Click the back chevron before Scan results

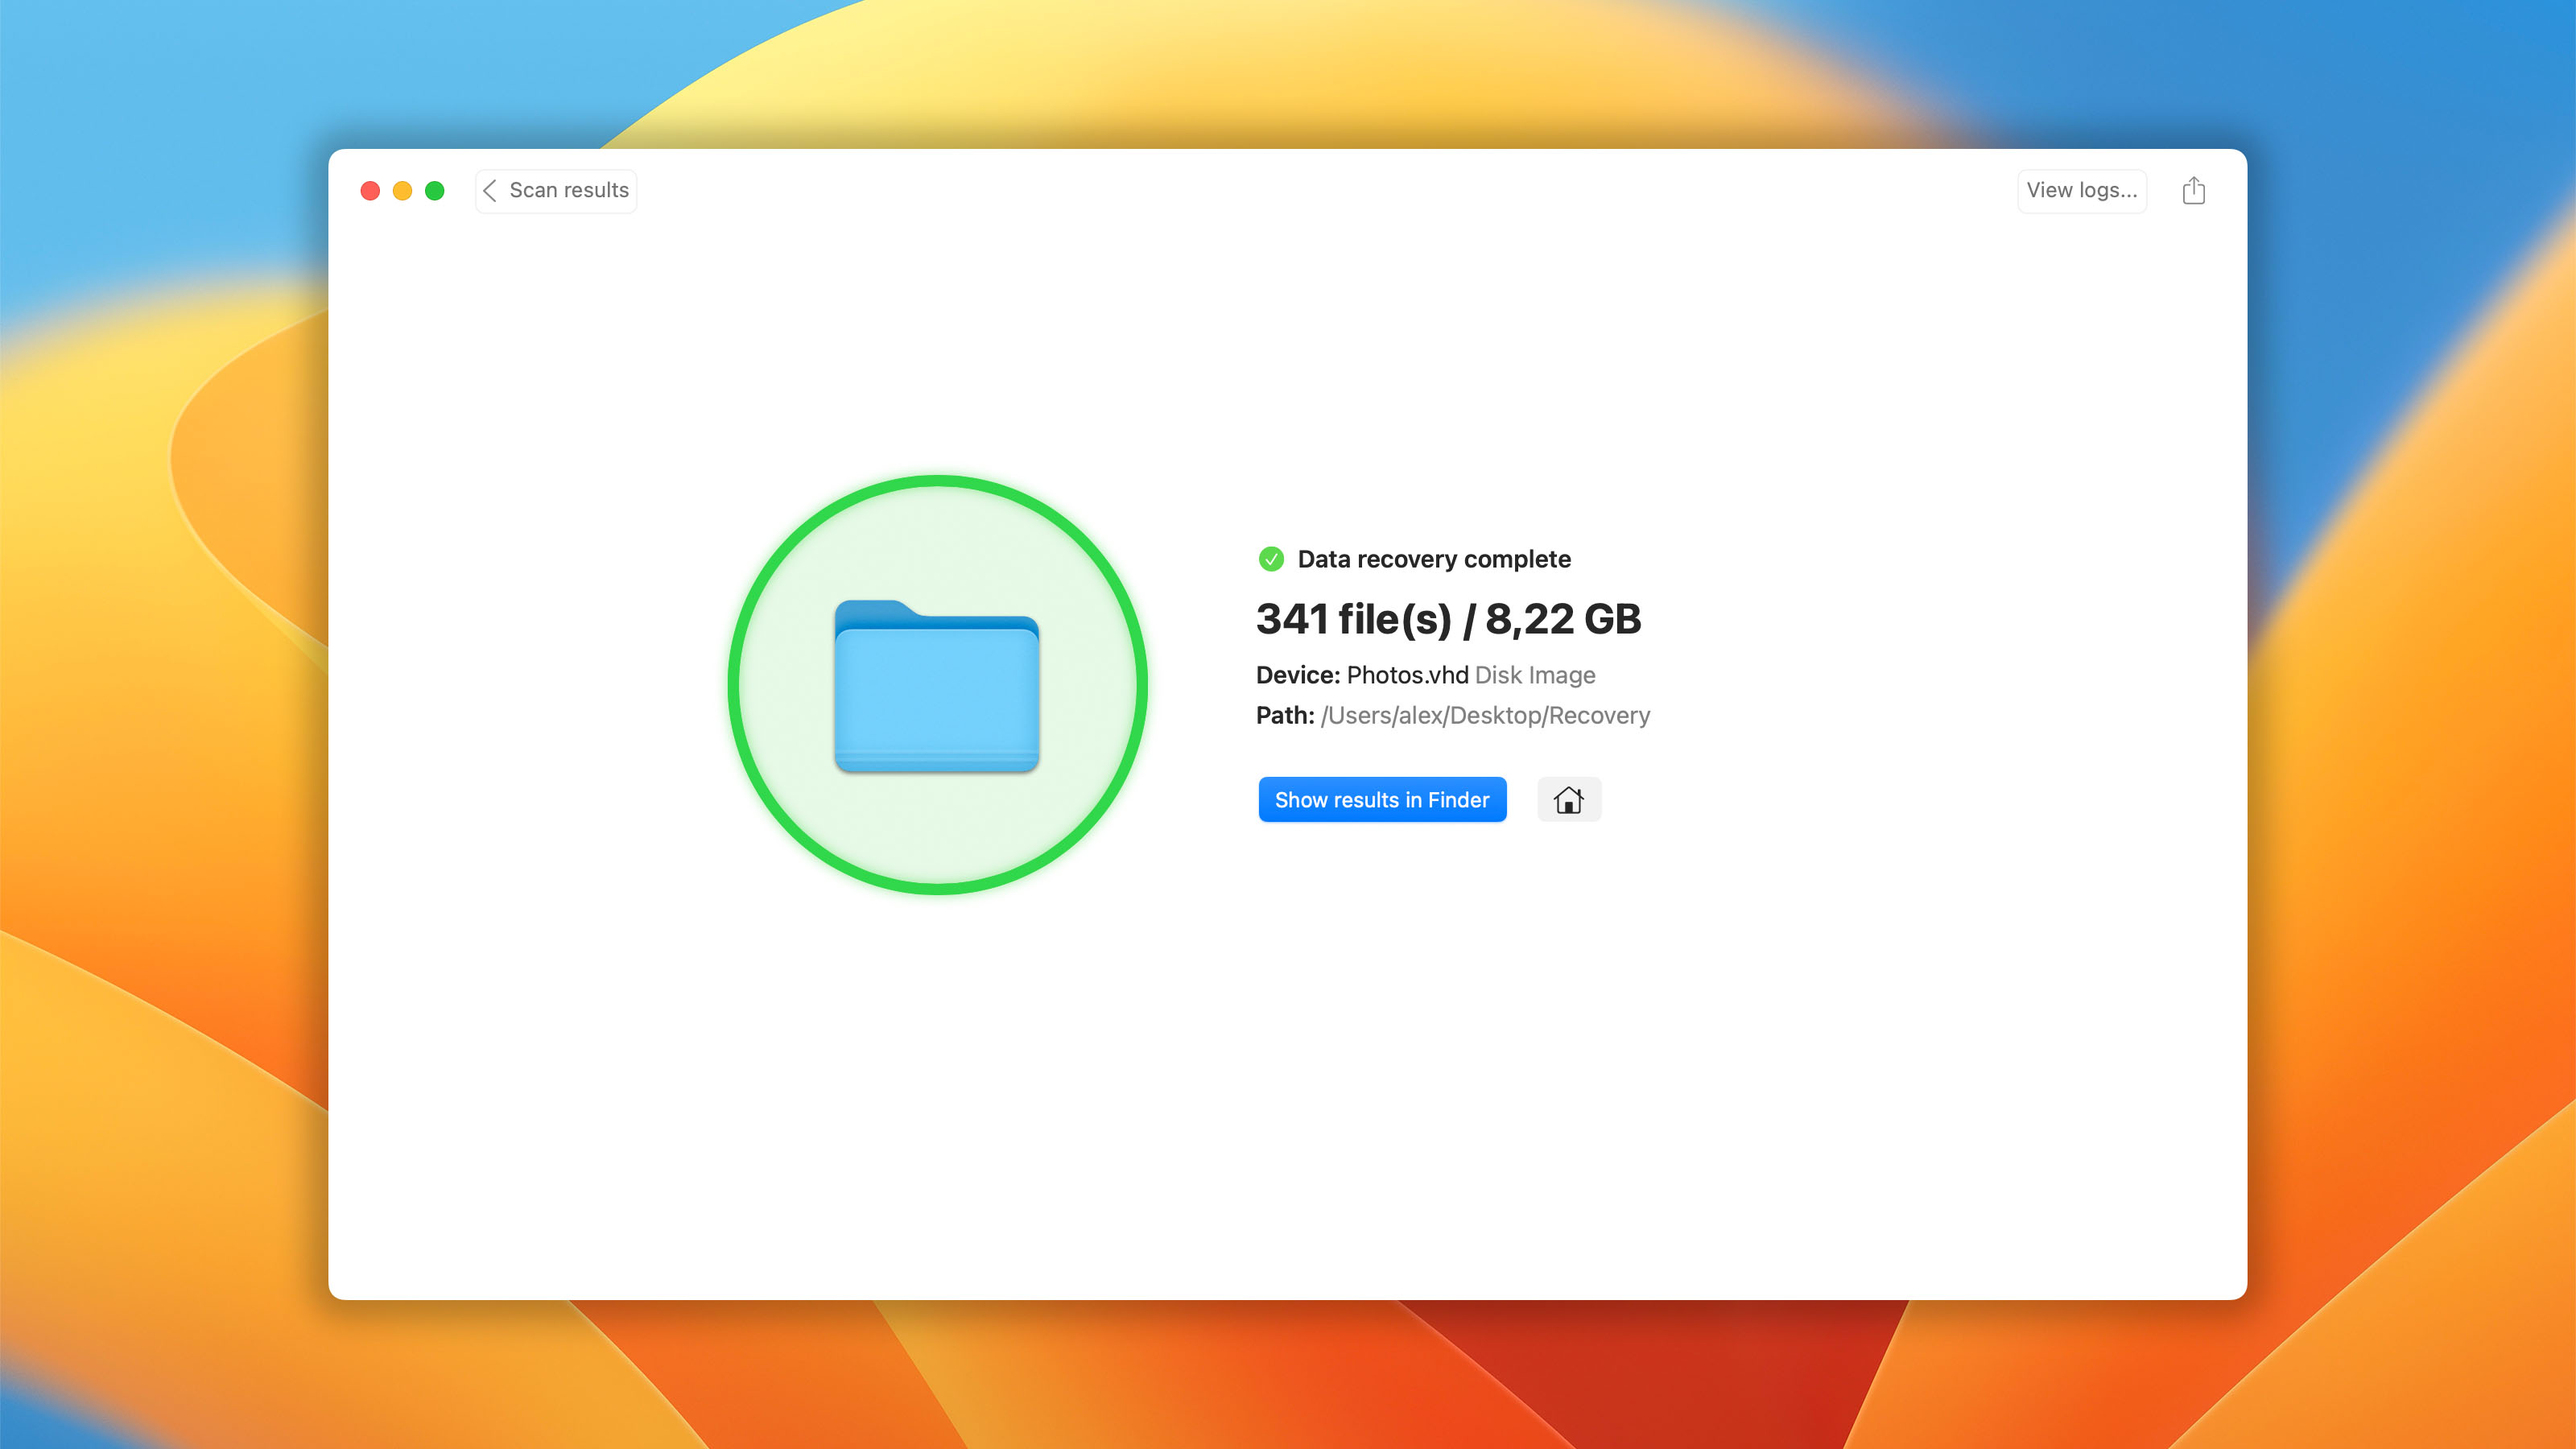(x=490, y=190)
